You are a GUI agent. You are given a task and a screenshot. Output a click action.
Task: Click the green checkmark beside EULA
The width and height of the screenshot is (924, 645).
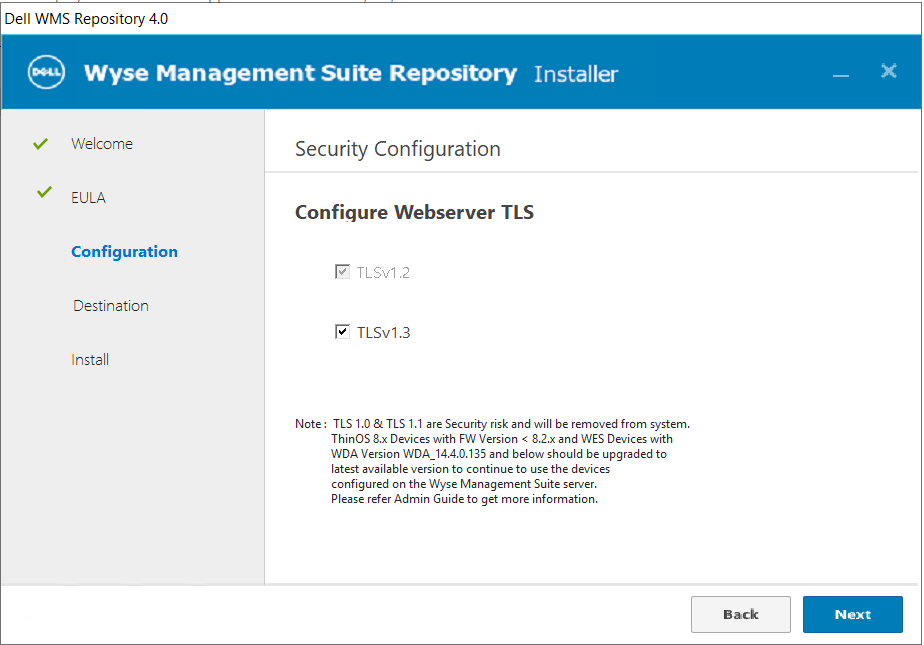[x=44, y=192]
